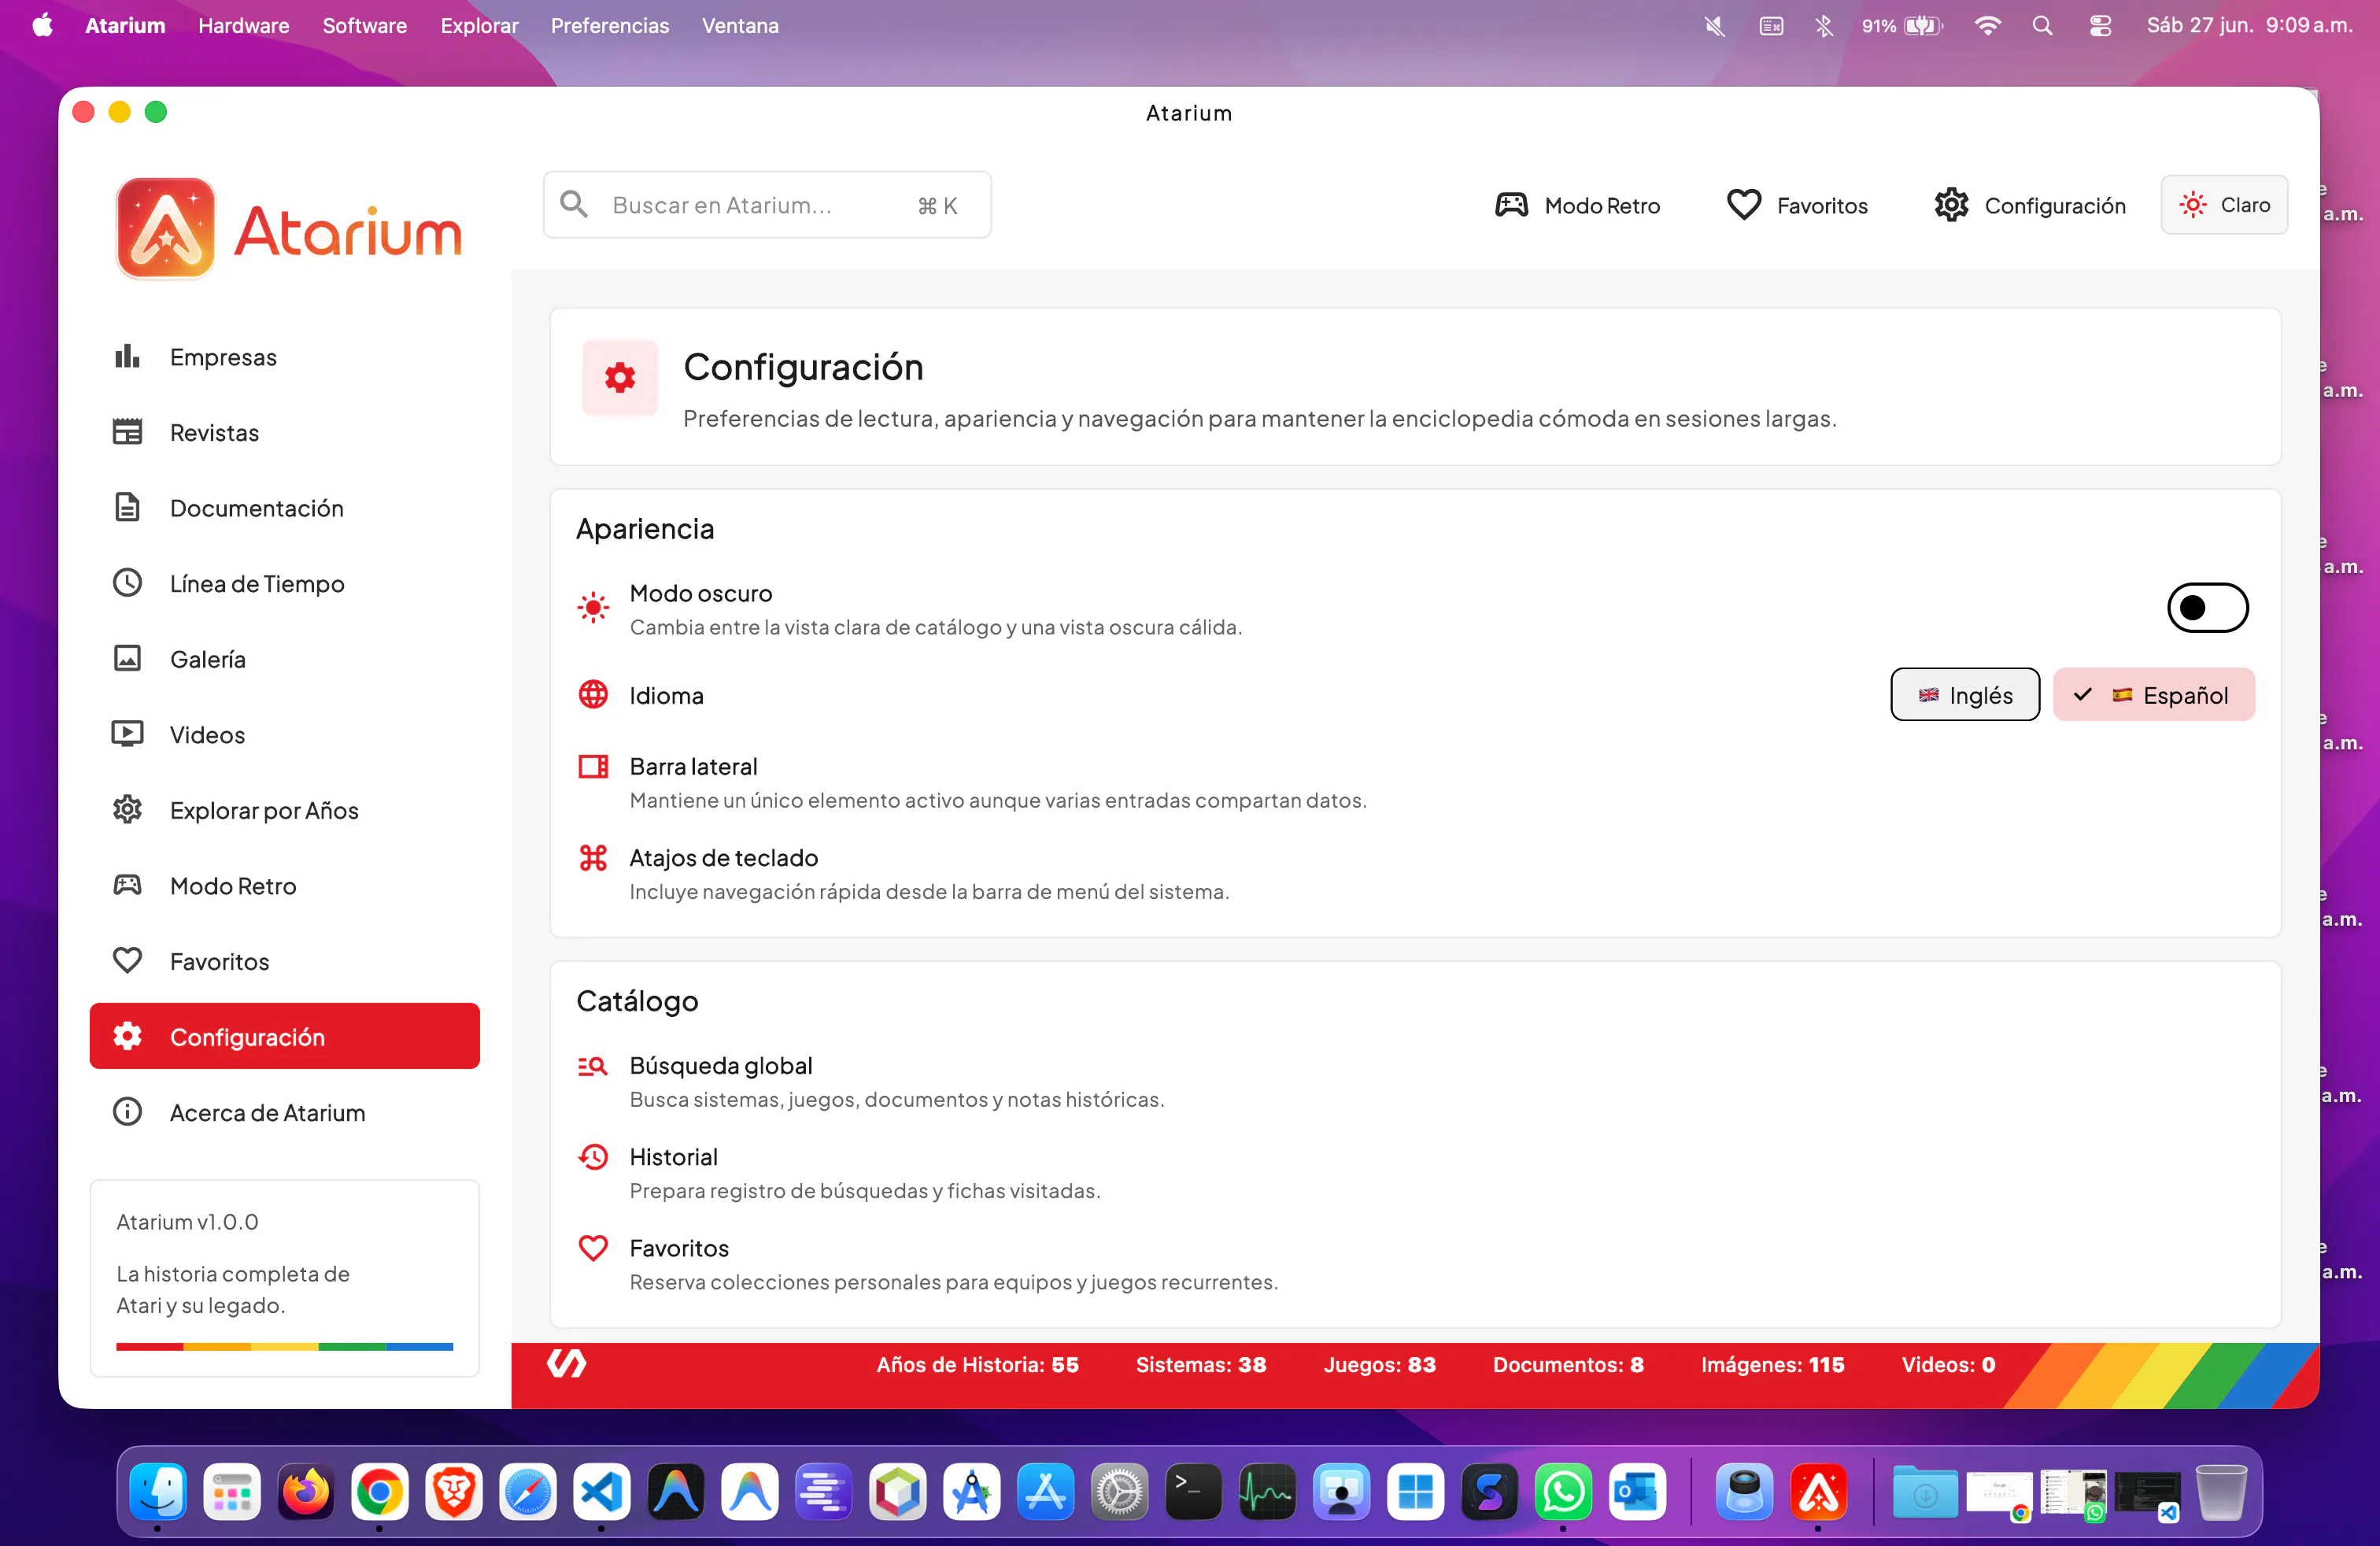The image size is (2380, 1546).
Task: Open the Preferencias menu
Action: click(x=610, y=26)
